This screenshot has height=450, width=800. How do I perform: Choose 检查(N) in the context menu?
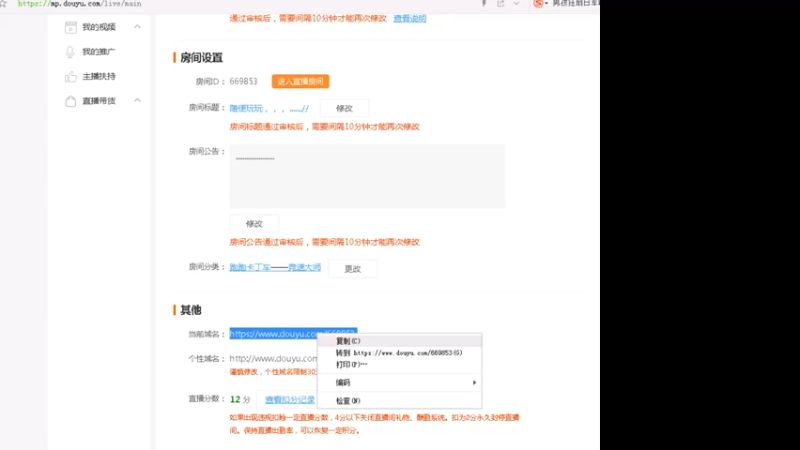[399, 401]
